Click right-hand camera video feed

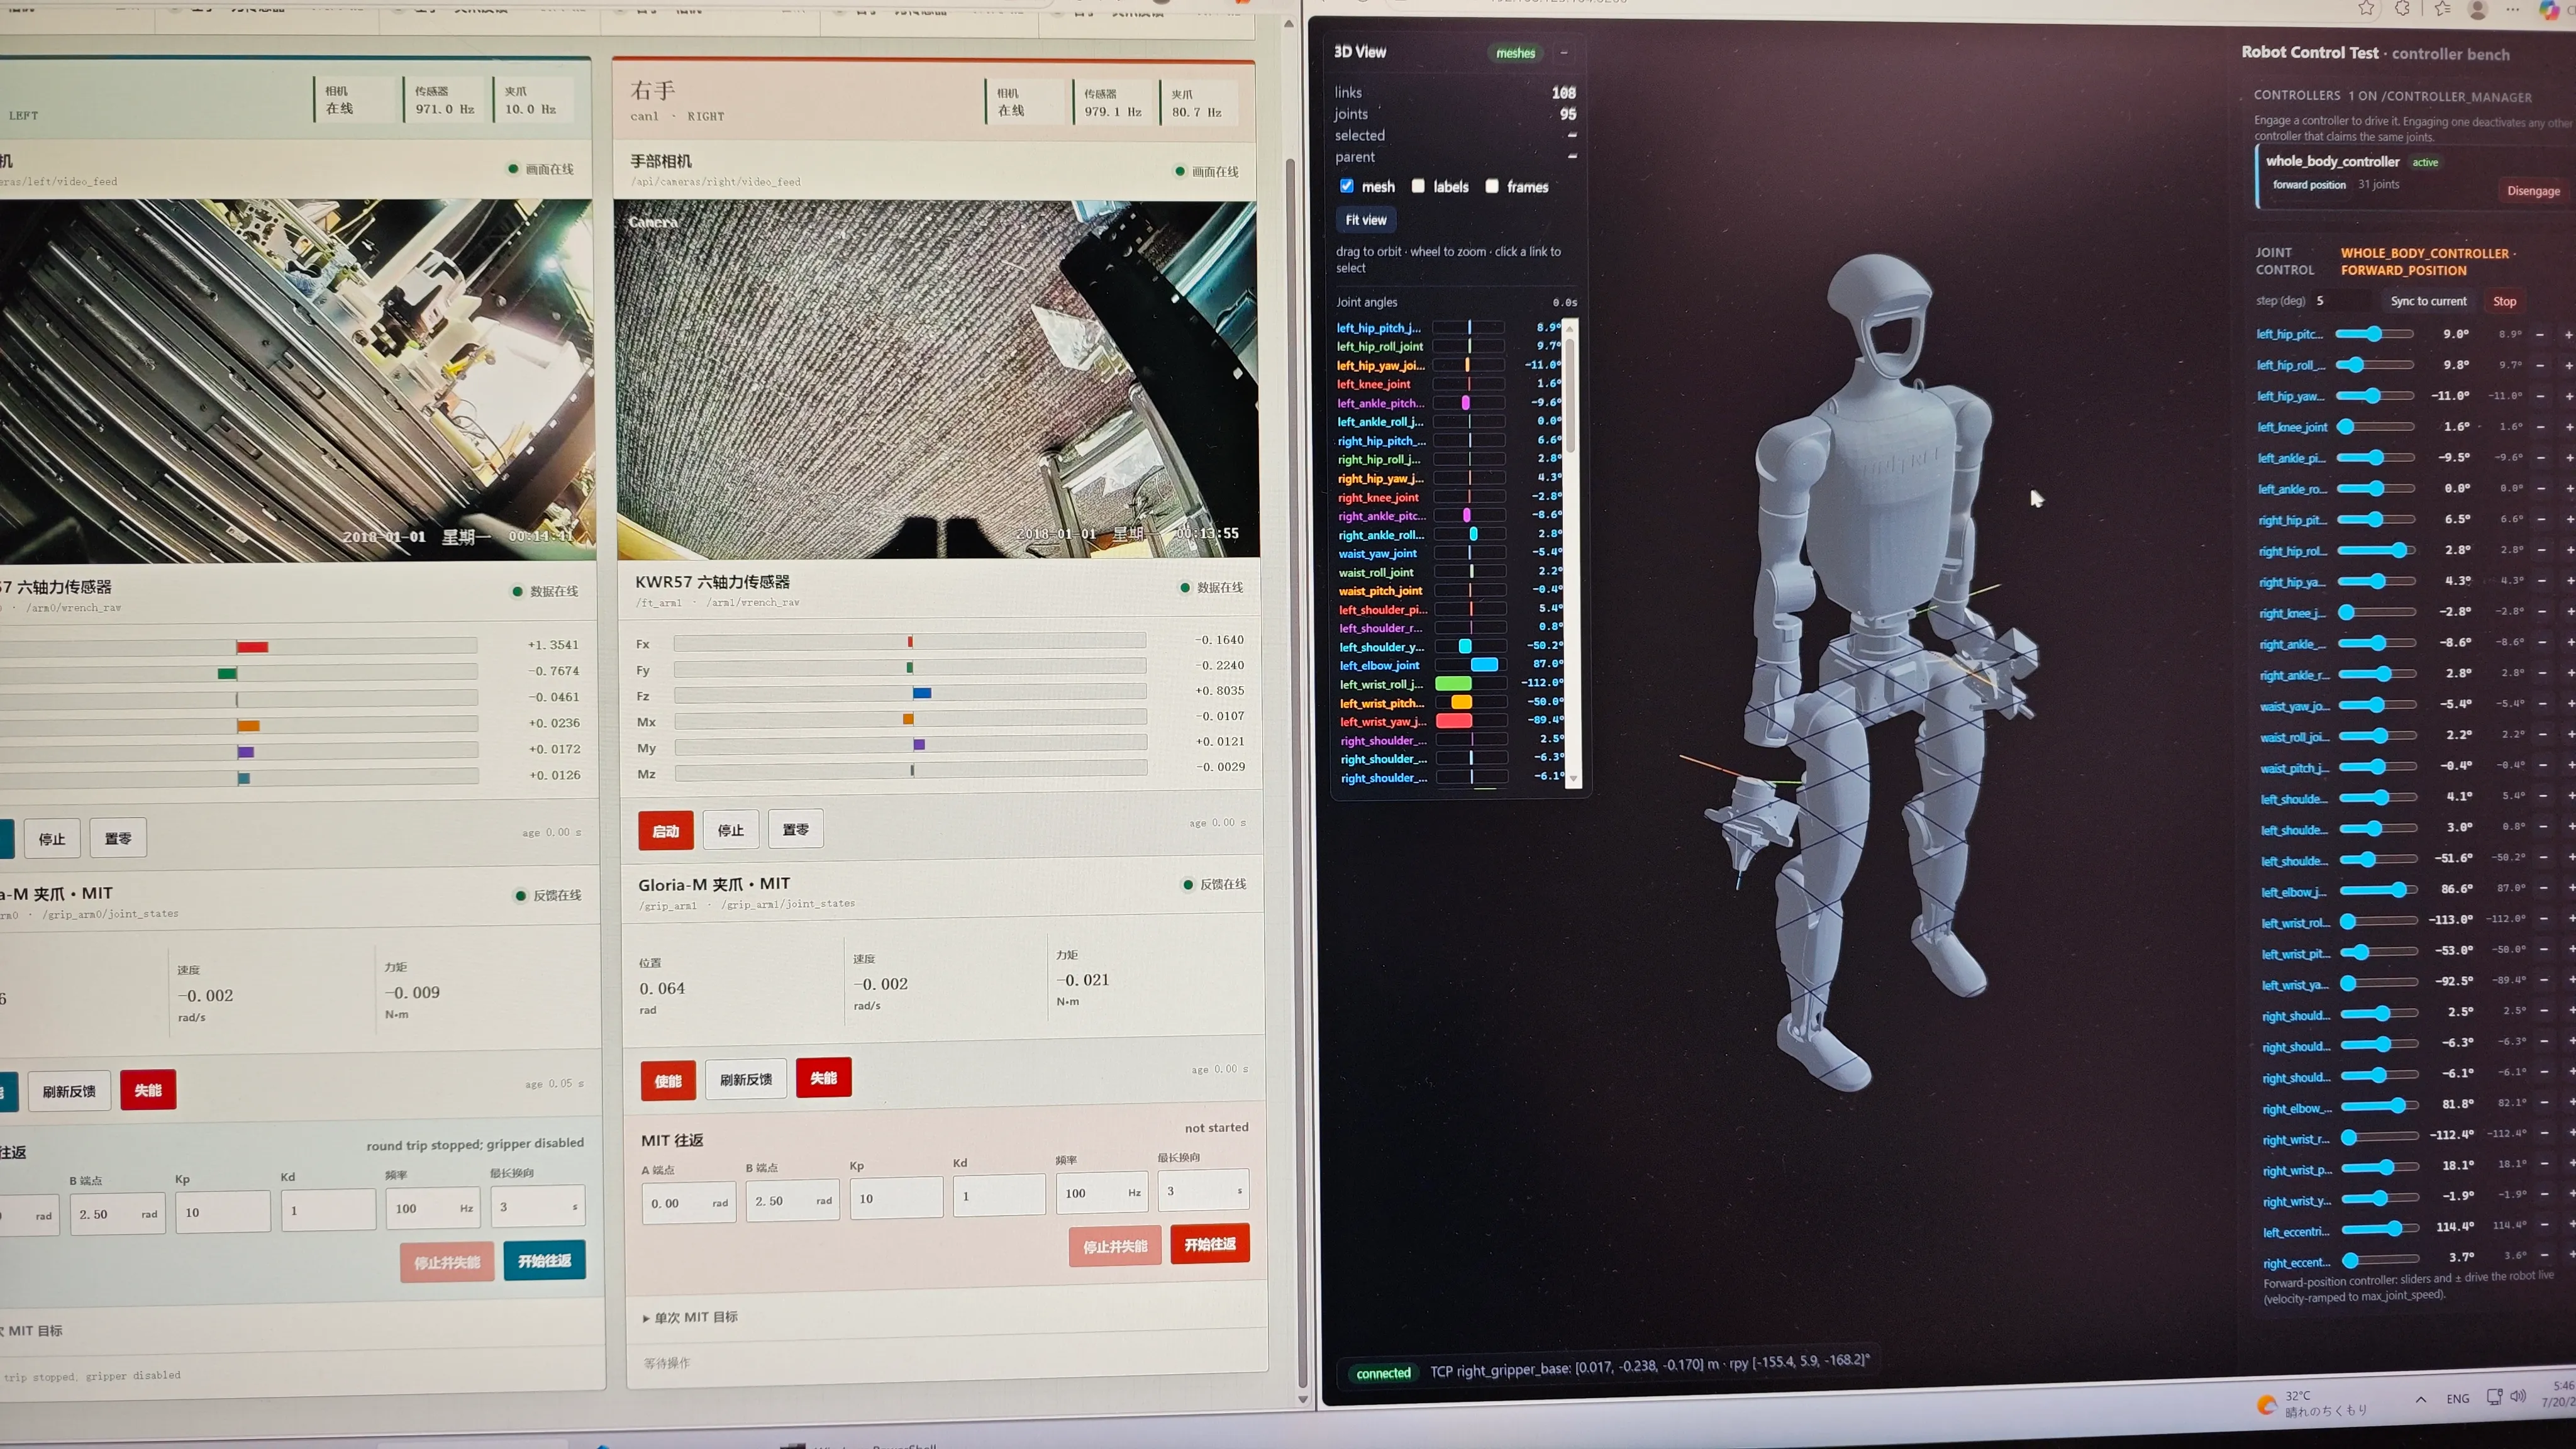tap(936, 380)
